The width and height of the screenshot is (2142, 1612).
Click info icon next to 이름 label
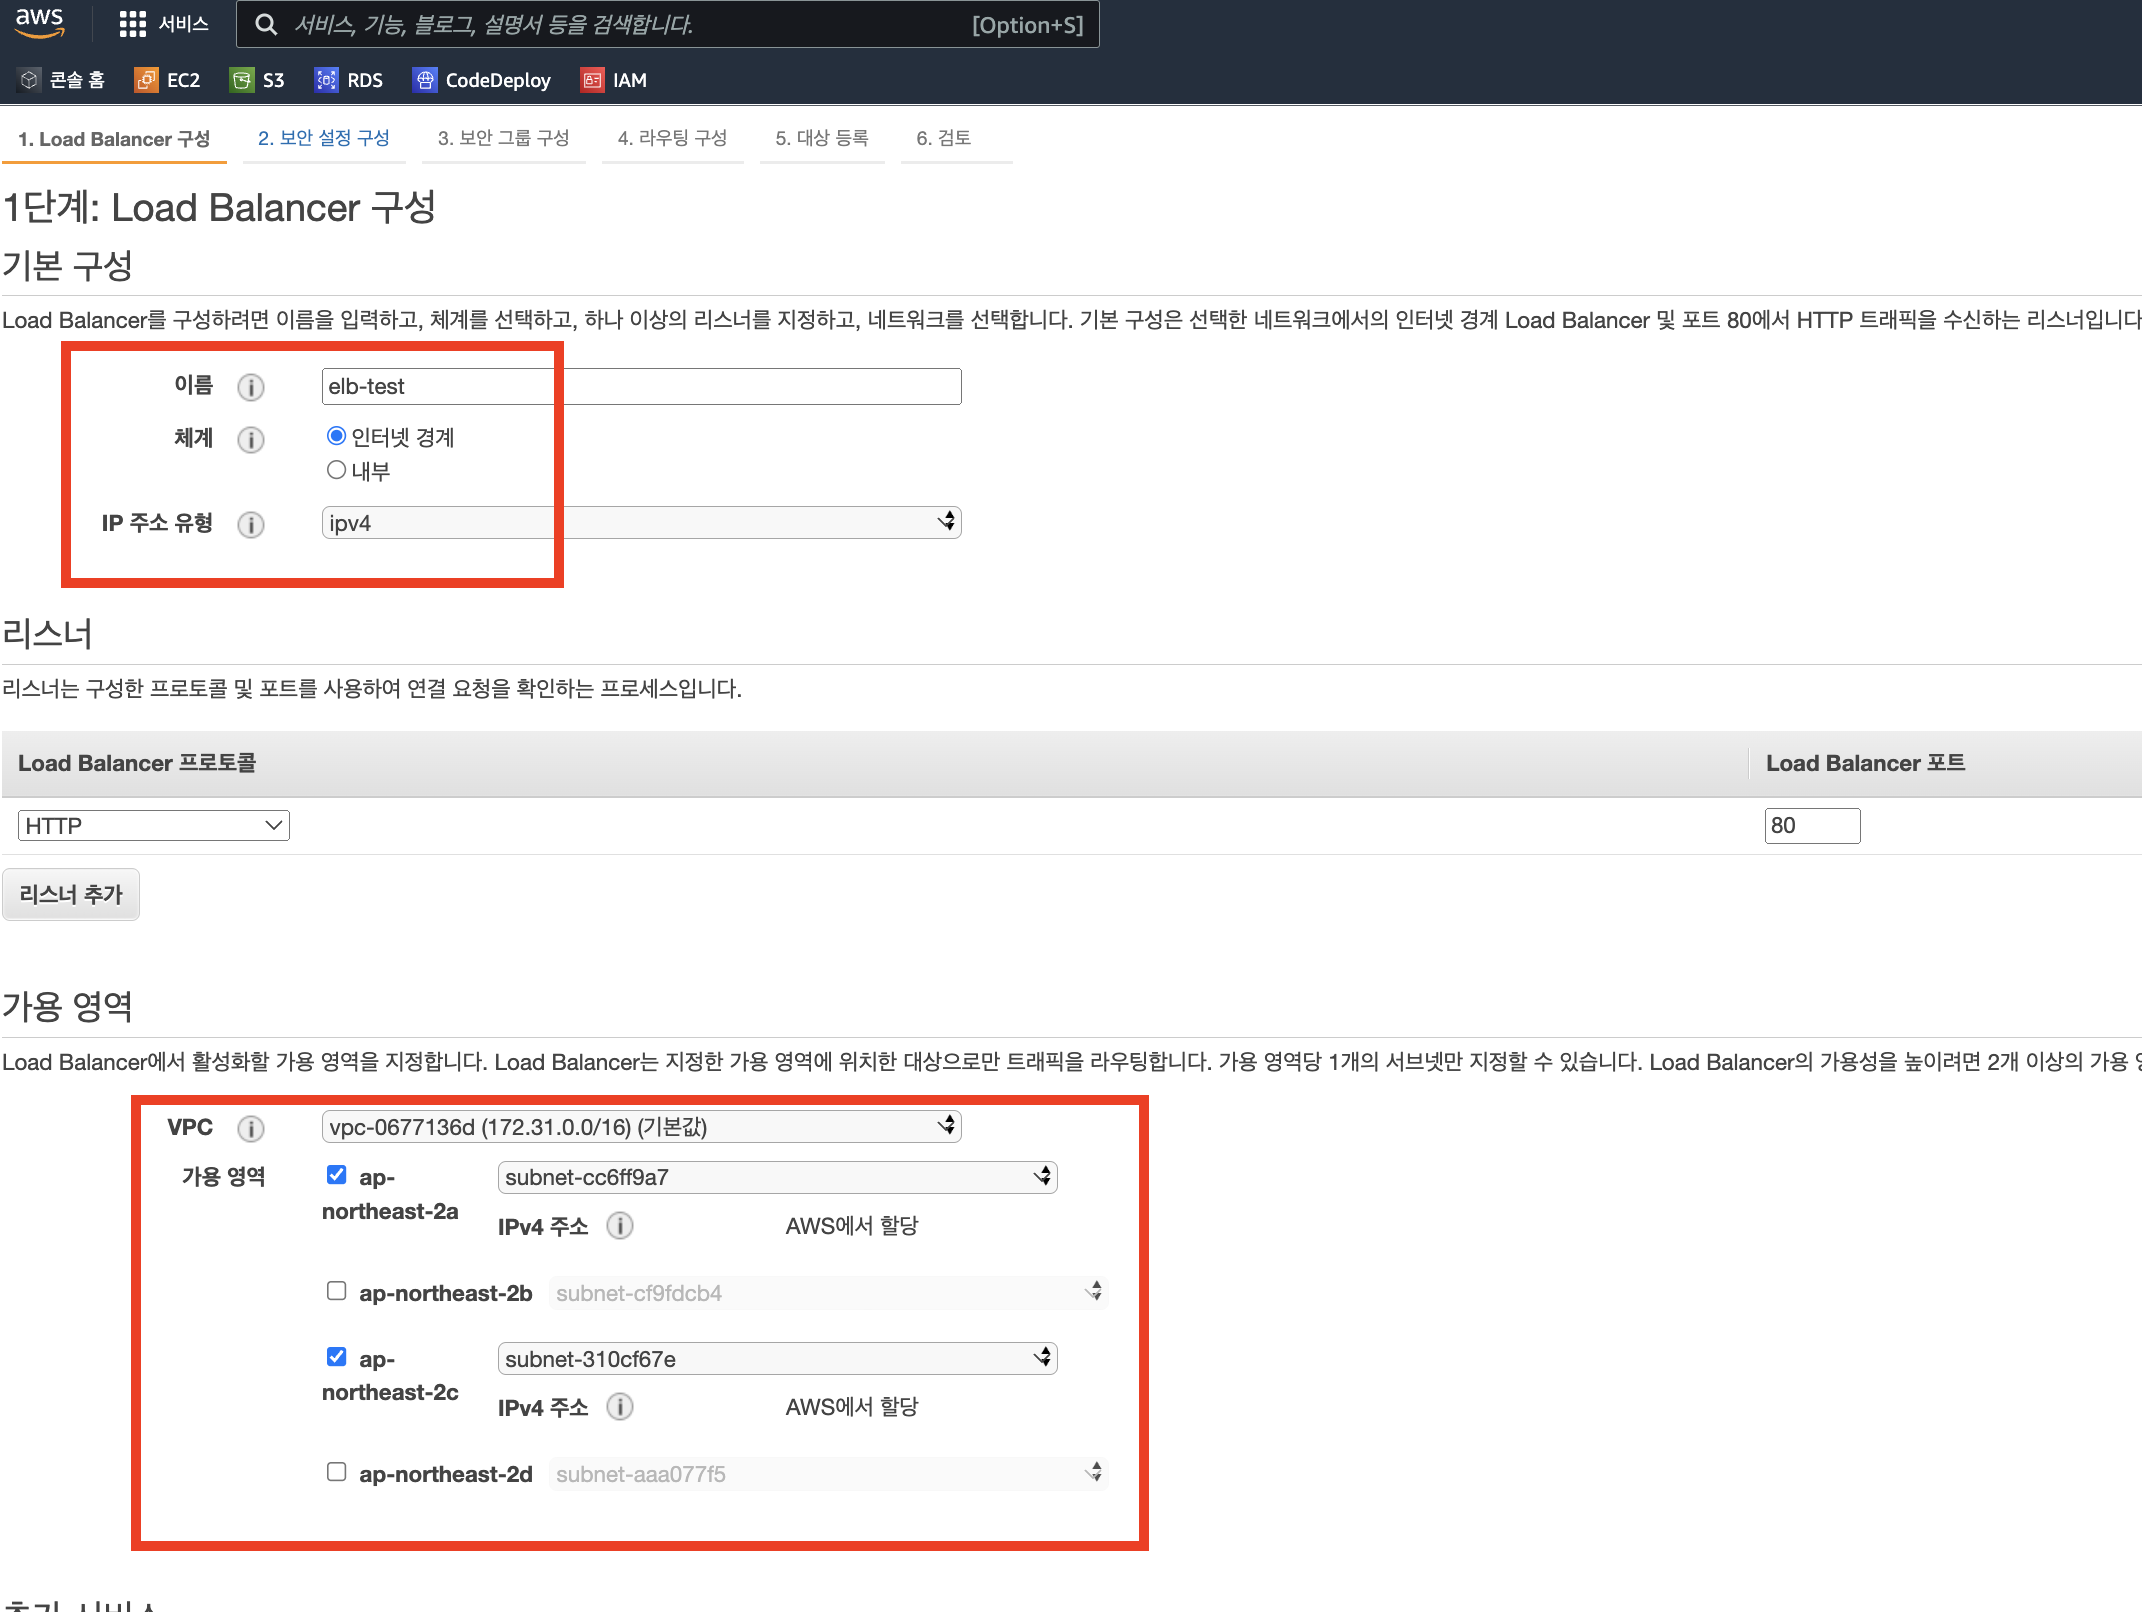tap(251, 387)
